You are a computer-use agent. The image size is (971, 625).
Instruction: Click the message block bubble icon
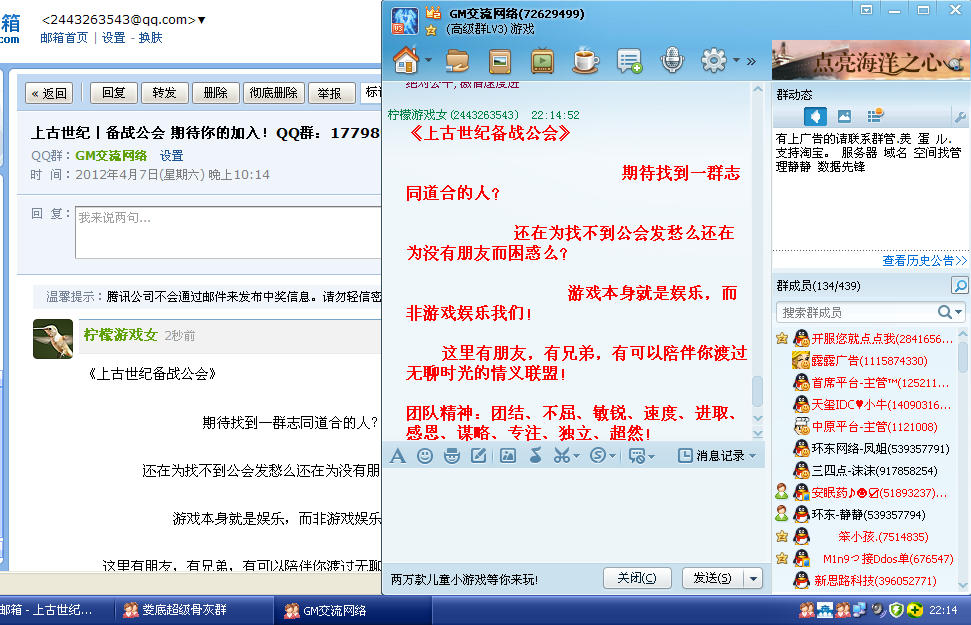point(636,456)
